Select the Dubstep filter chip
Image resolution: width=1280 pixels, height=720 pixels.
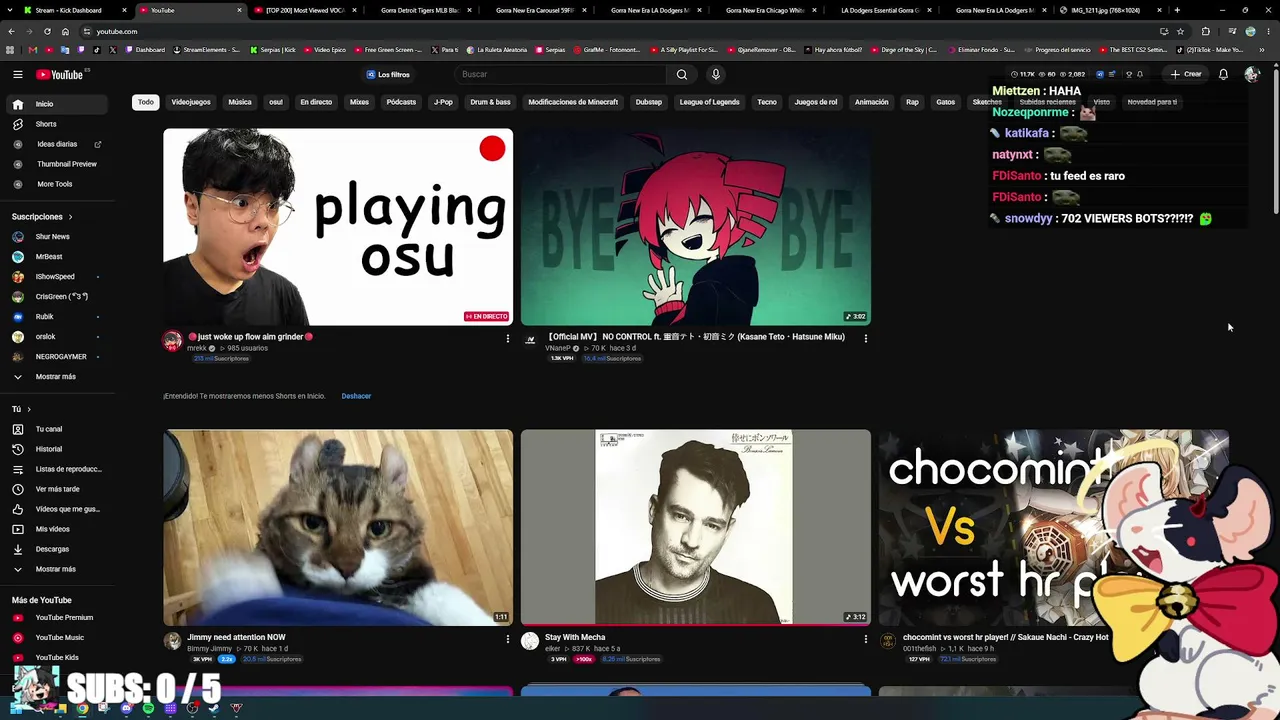click(649, 102)
